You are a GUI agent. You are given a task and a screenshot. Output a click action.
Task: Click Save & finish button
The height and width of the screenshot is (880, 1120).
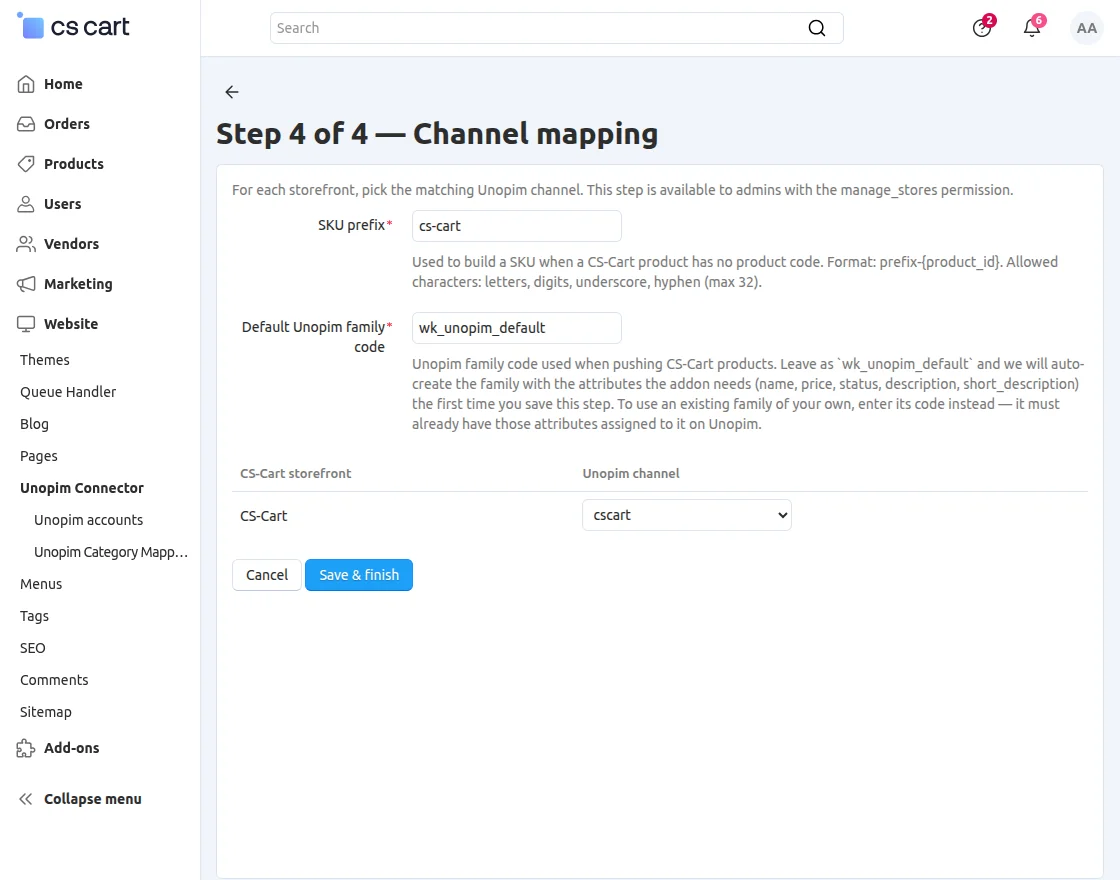(359, 575)
